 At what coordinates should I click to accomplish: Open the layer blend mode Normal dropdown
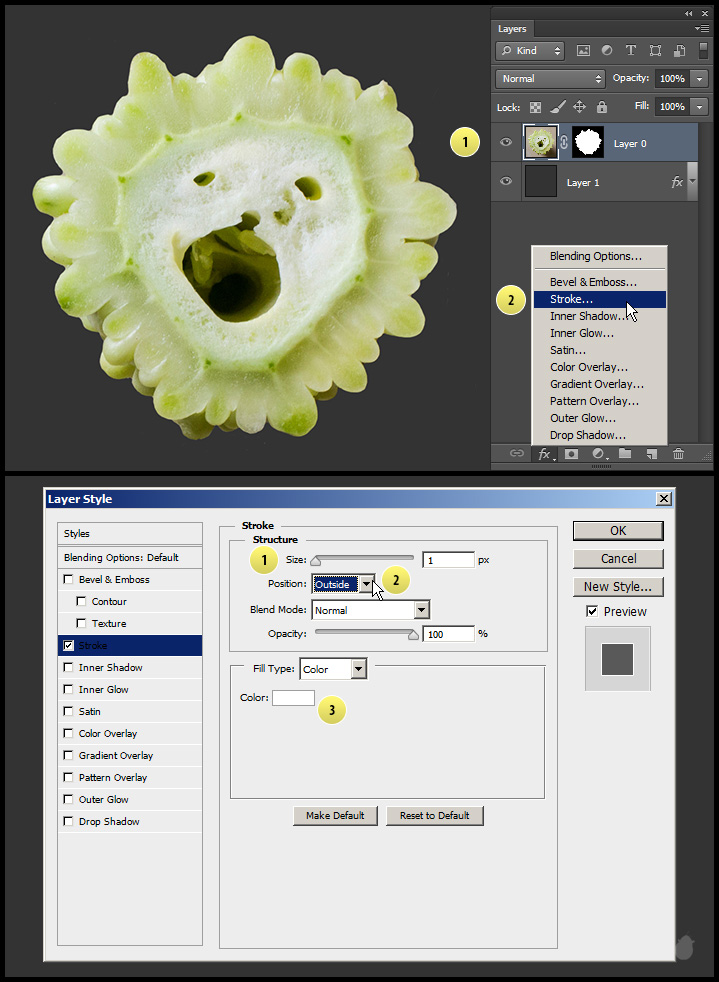[x=550, y=78]
